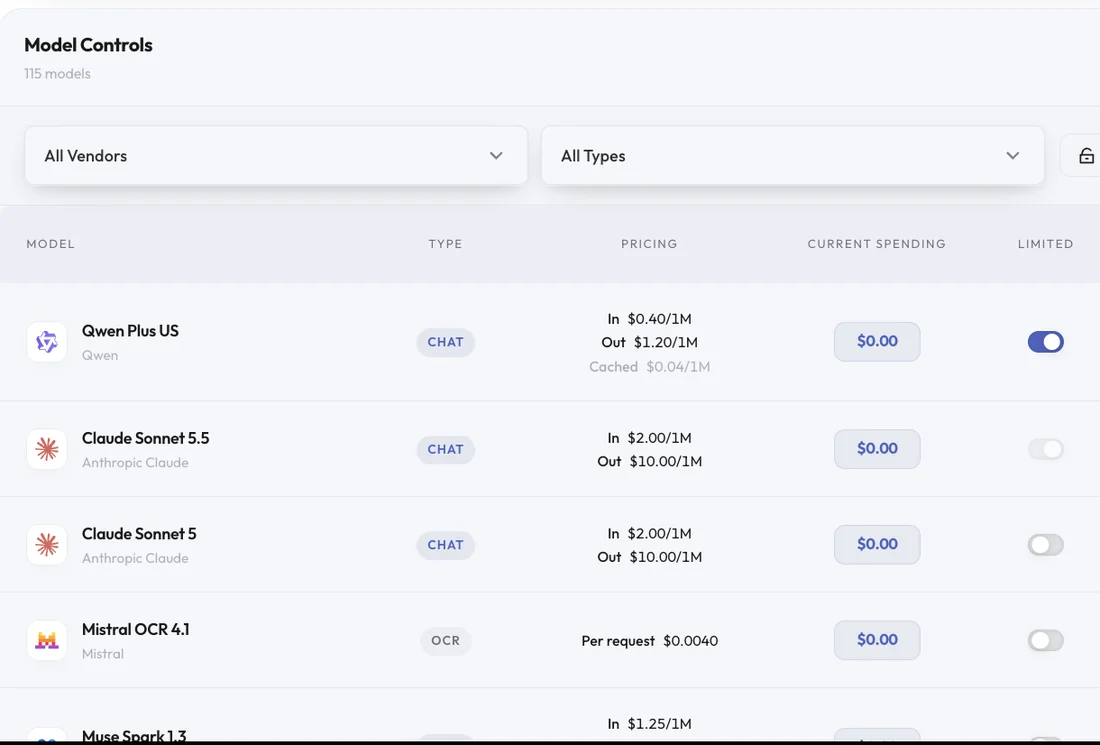Open the All Vendors dropdown

(x=276, y=156)
